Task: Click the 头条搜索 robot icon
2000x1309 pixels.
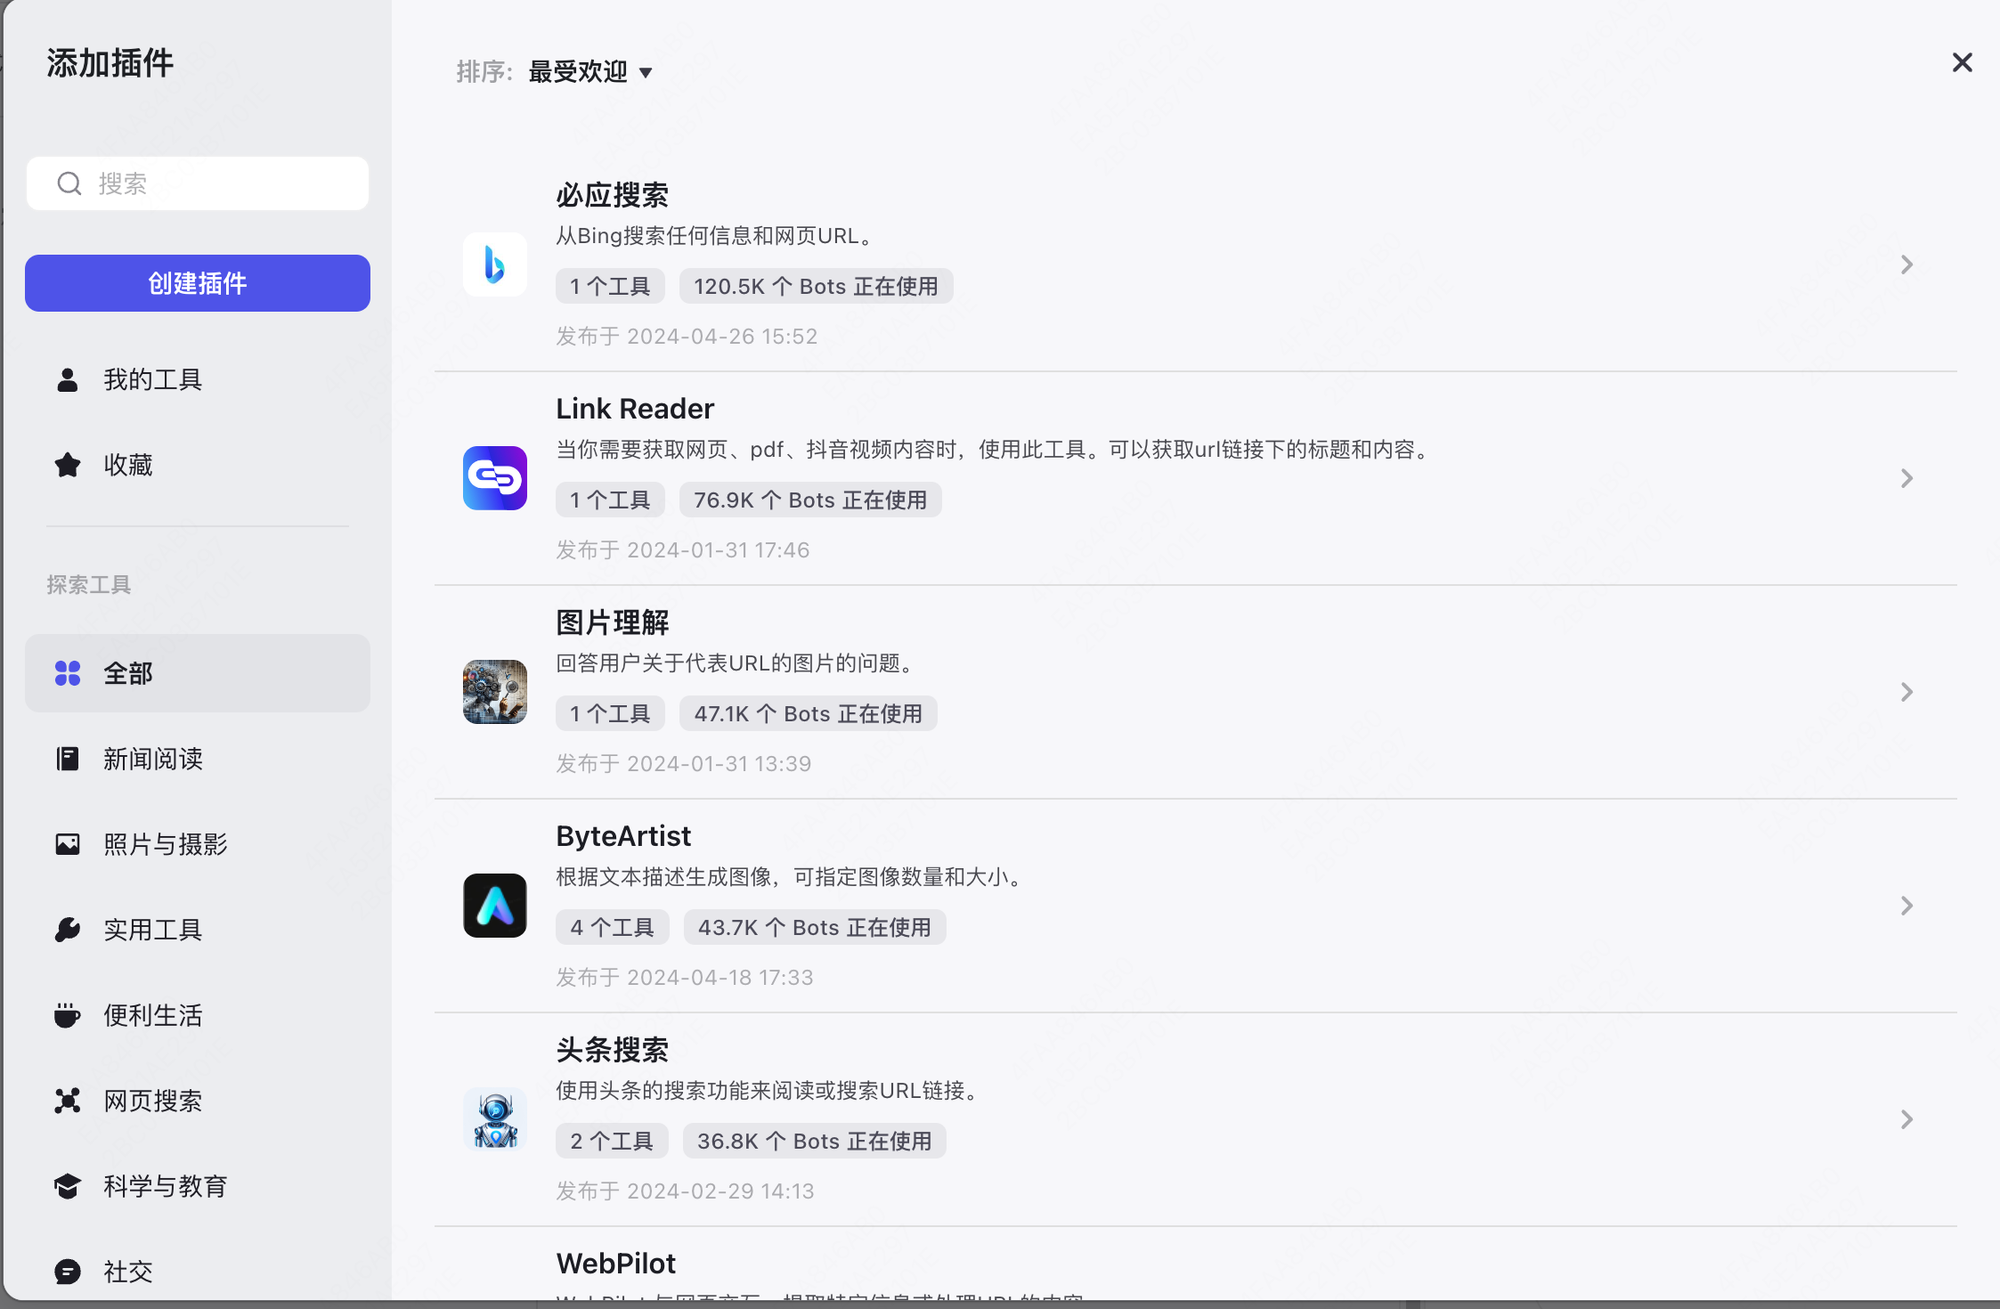Action: tap(494, 1119)
